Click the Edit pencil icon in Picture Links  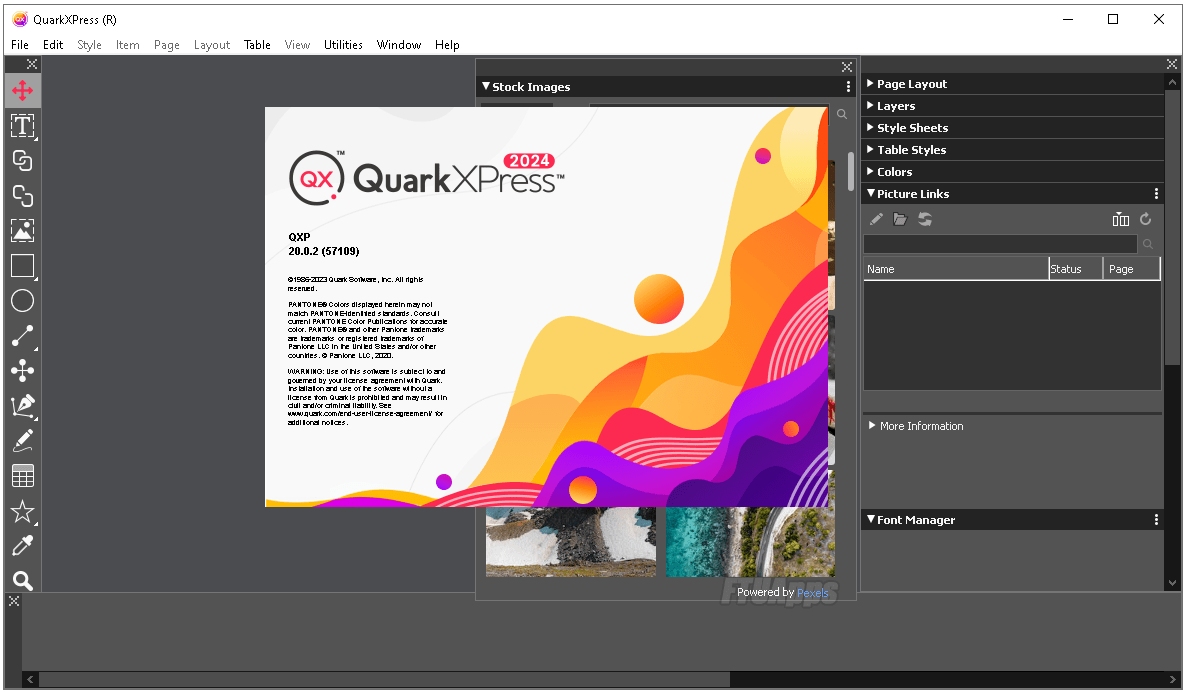[x=876, y=219]
